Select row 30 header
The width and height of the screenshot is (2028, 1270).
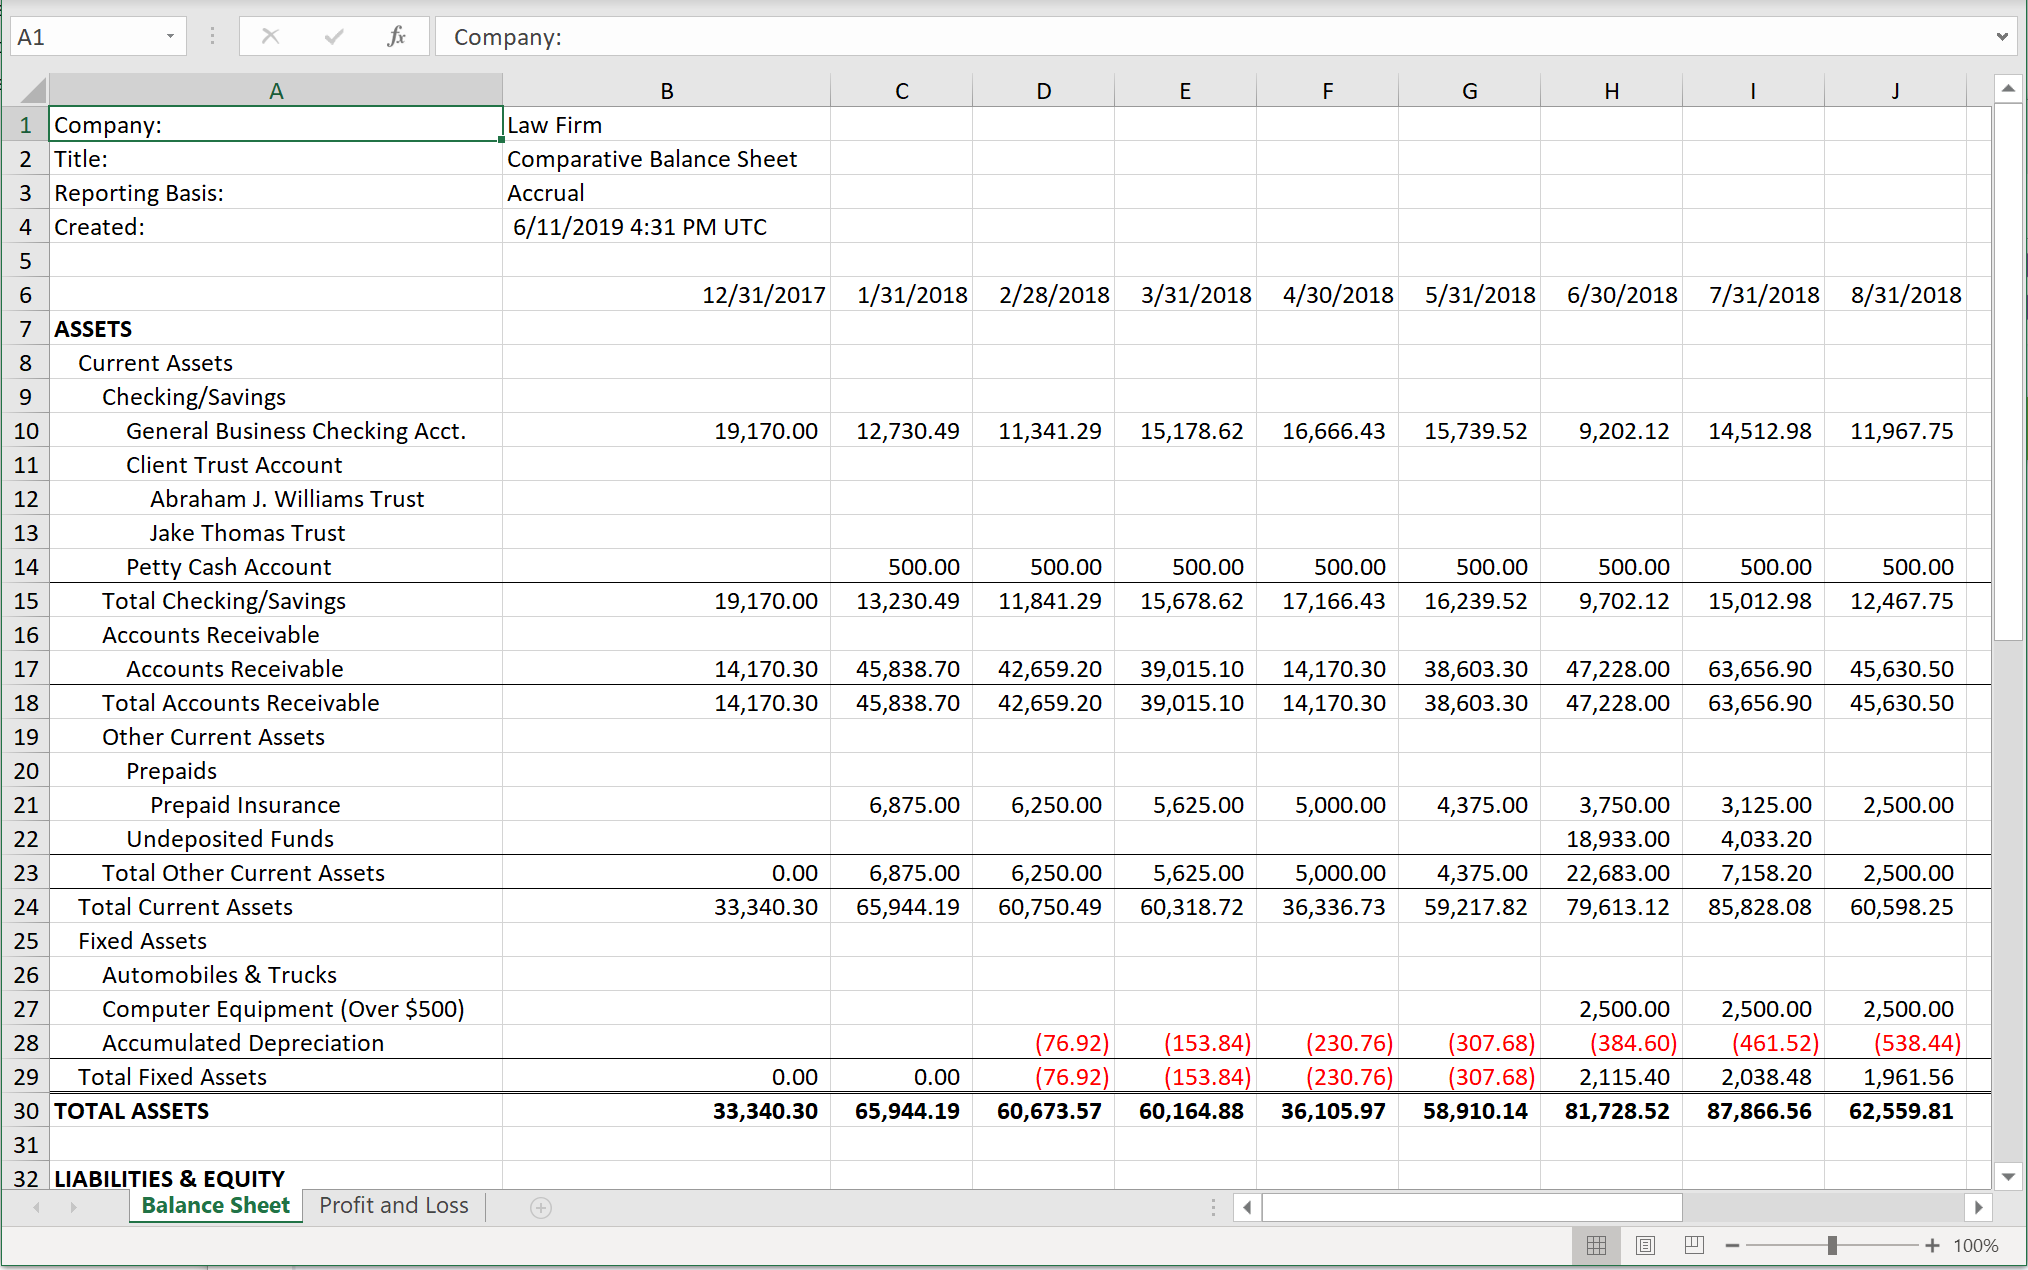(x=26, y=1111)
